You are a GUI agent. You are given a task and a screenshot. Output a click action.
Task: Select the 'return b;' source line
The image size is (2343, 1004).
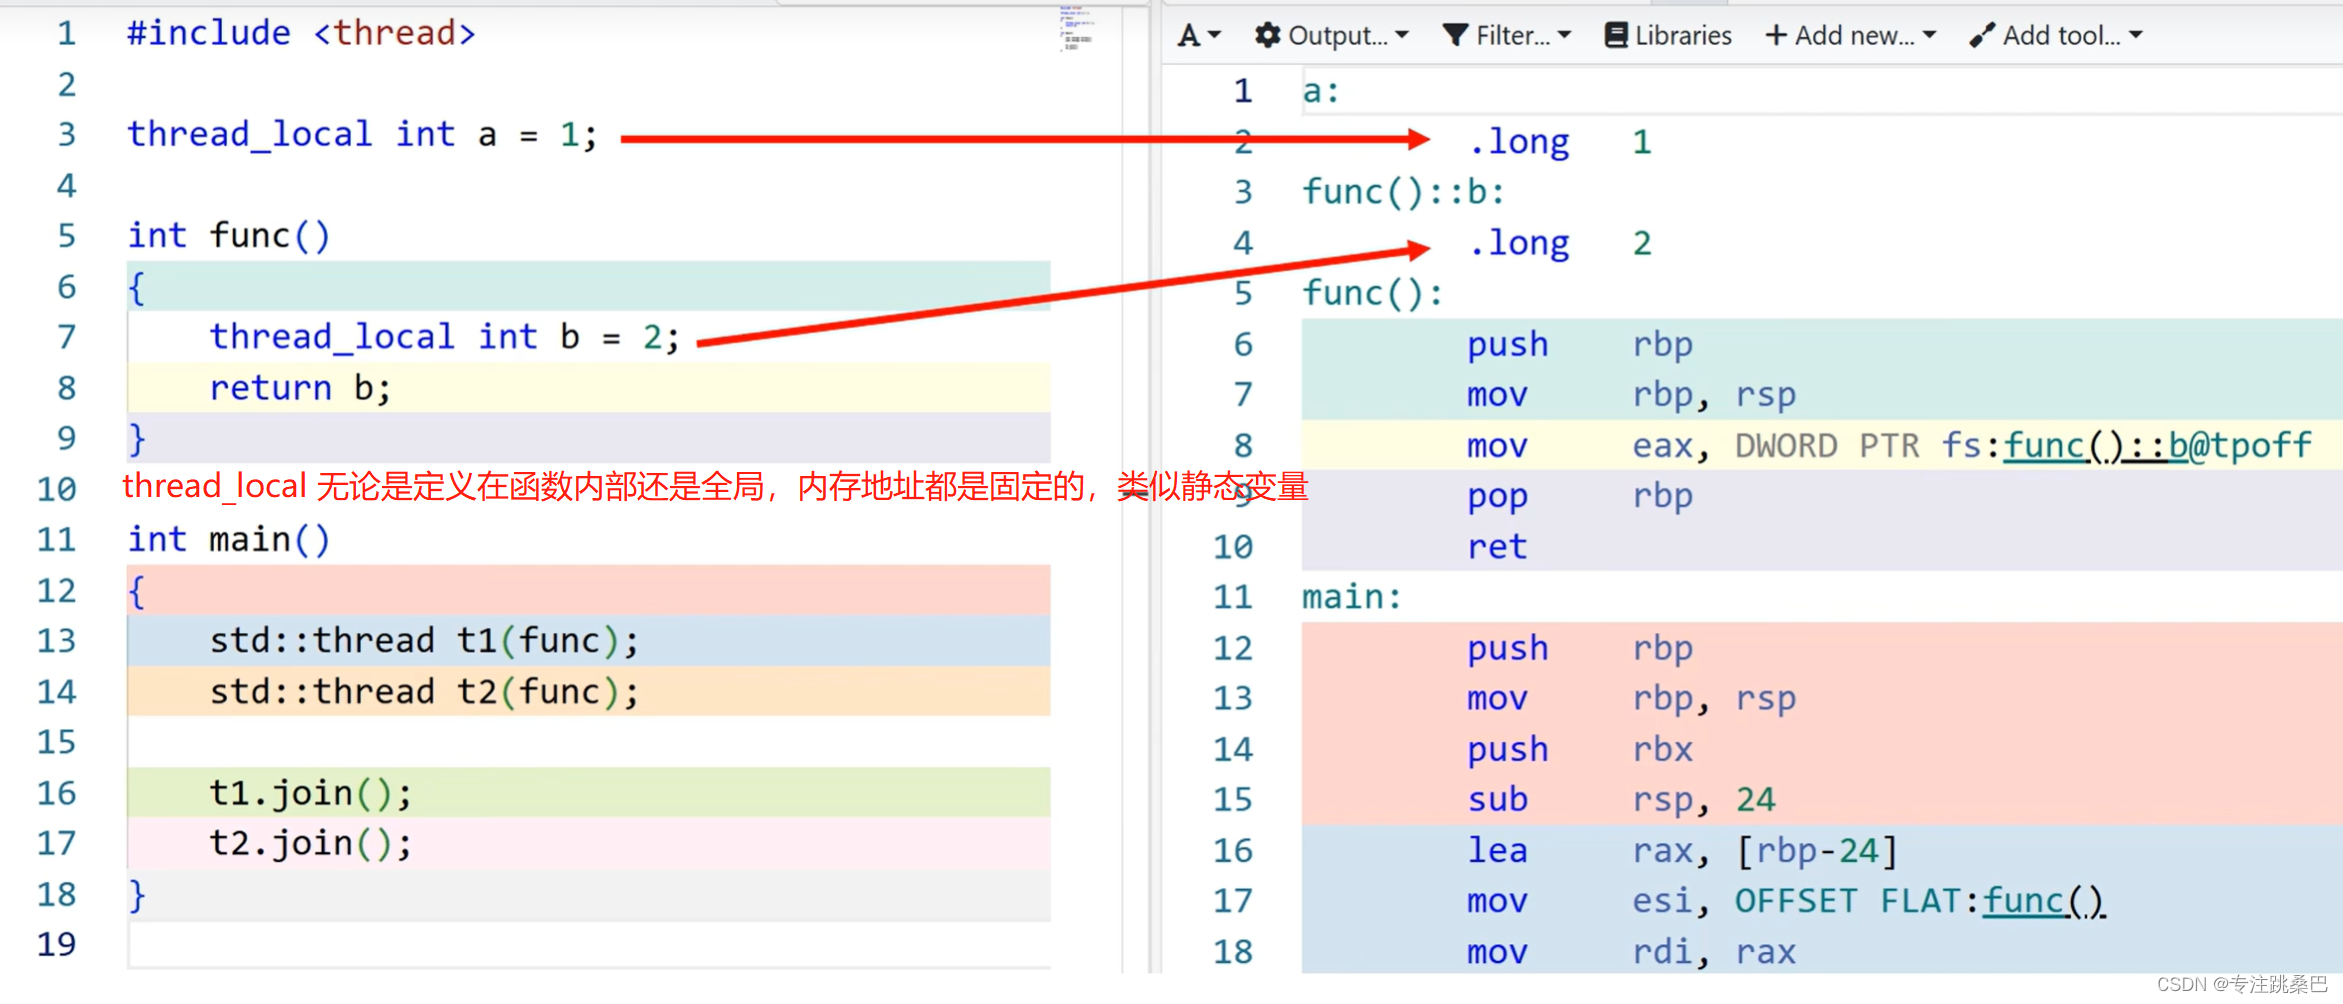(x=300, y=388)
